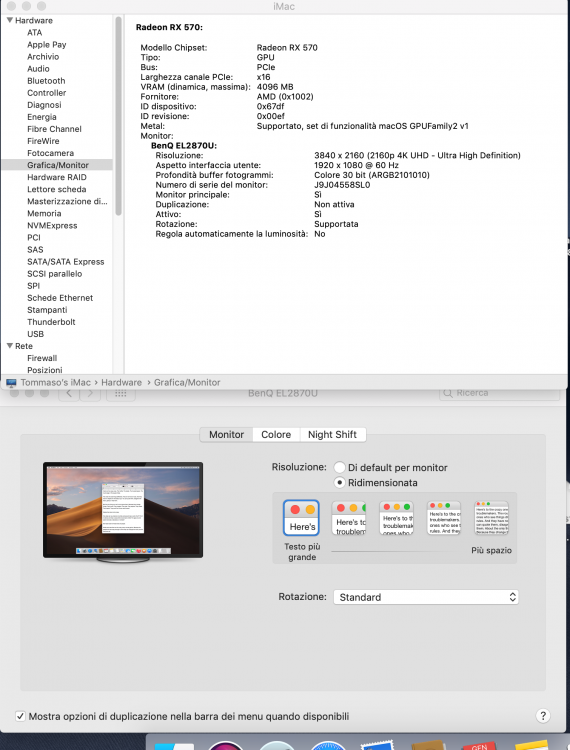The image size is (570, 750).
Task: Click the sidebar vertical scrollbar
Action: tap(119, 117)
